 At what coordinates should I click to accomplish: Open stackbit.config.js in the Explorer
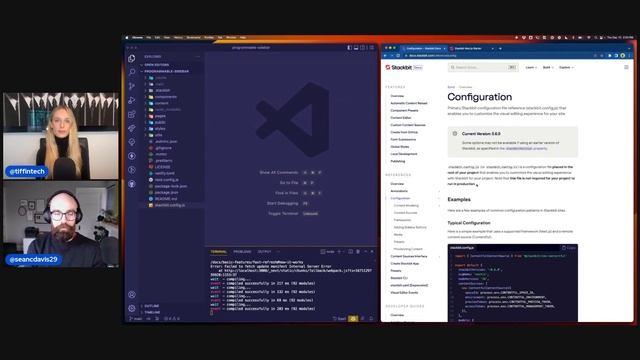(170, 205)
